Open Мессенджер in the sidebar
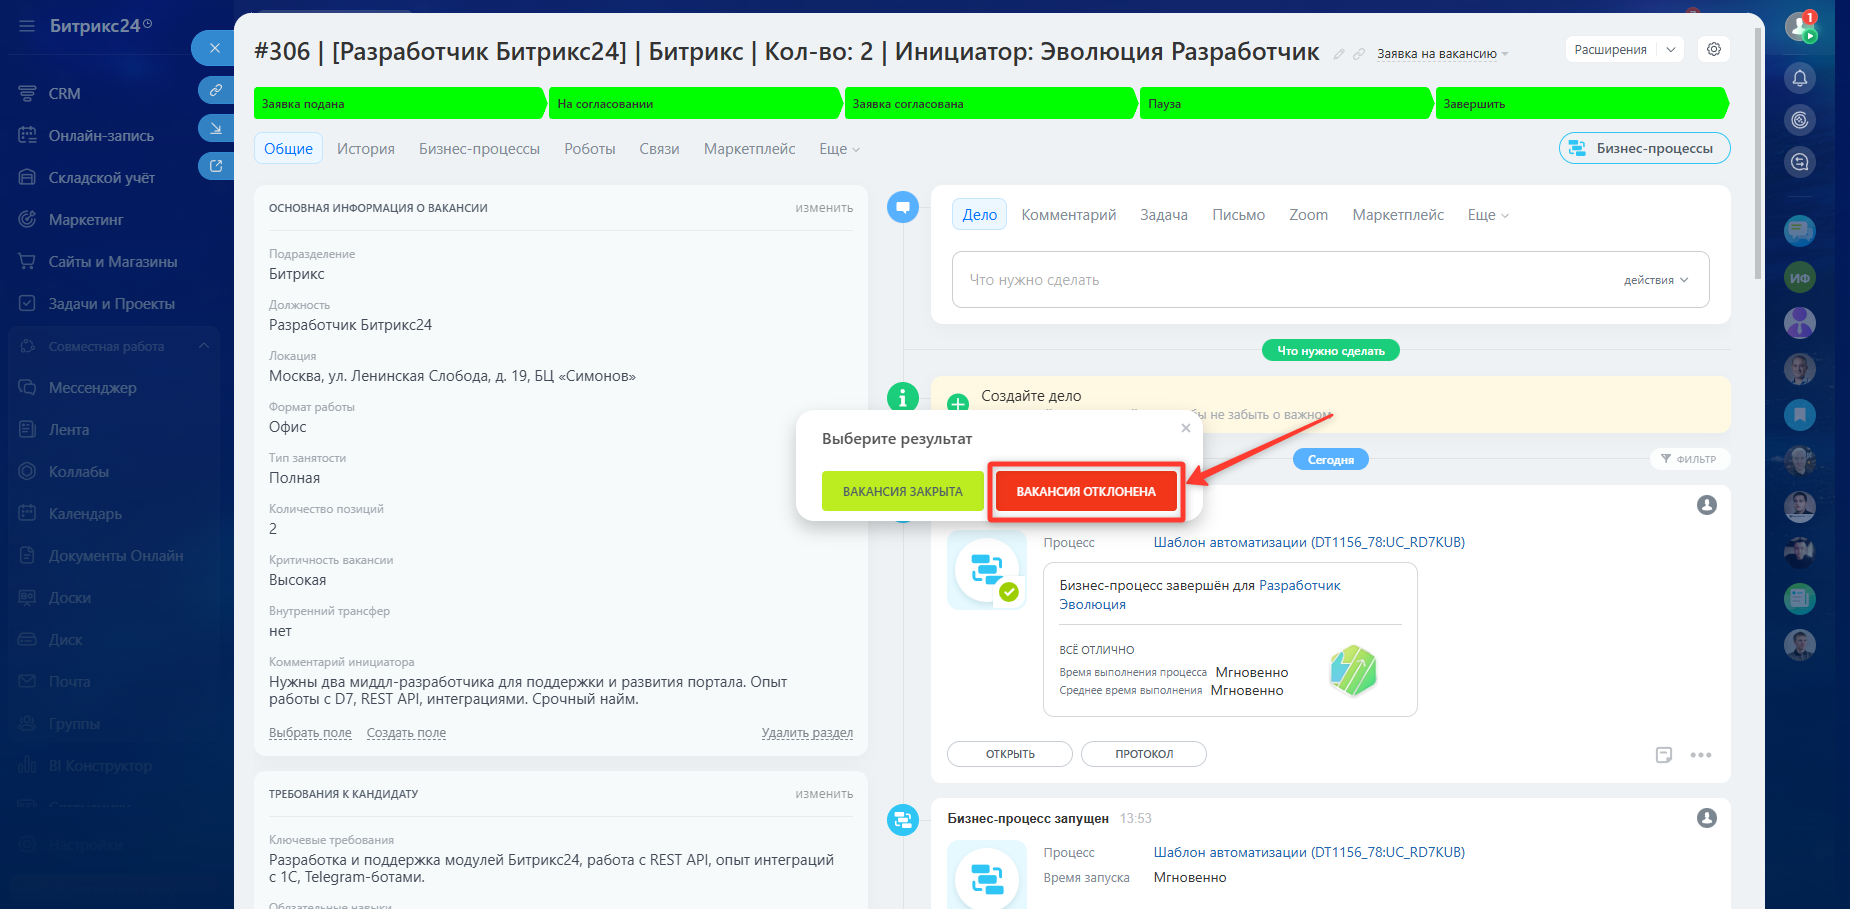The width and height of the screenshot is (1850, 909). (93, 388)
